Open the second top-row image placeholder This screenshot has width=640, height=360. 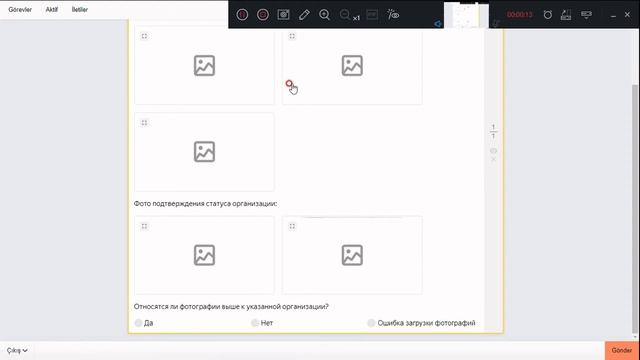point(352,66)
